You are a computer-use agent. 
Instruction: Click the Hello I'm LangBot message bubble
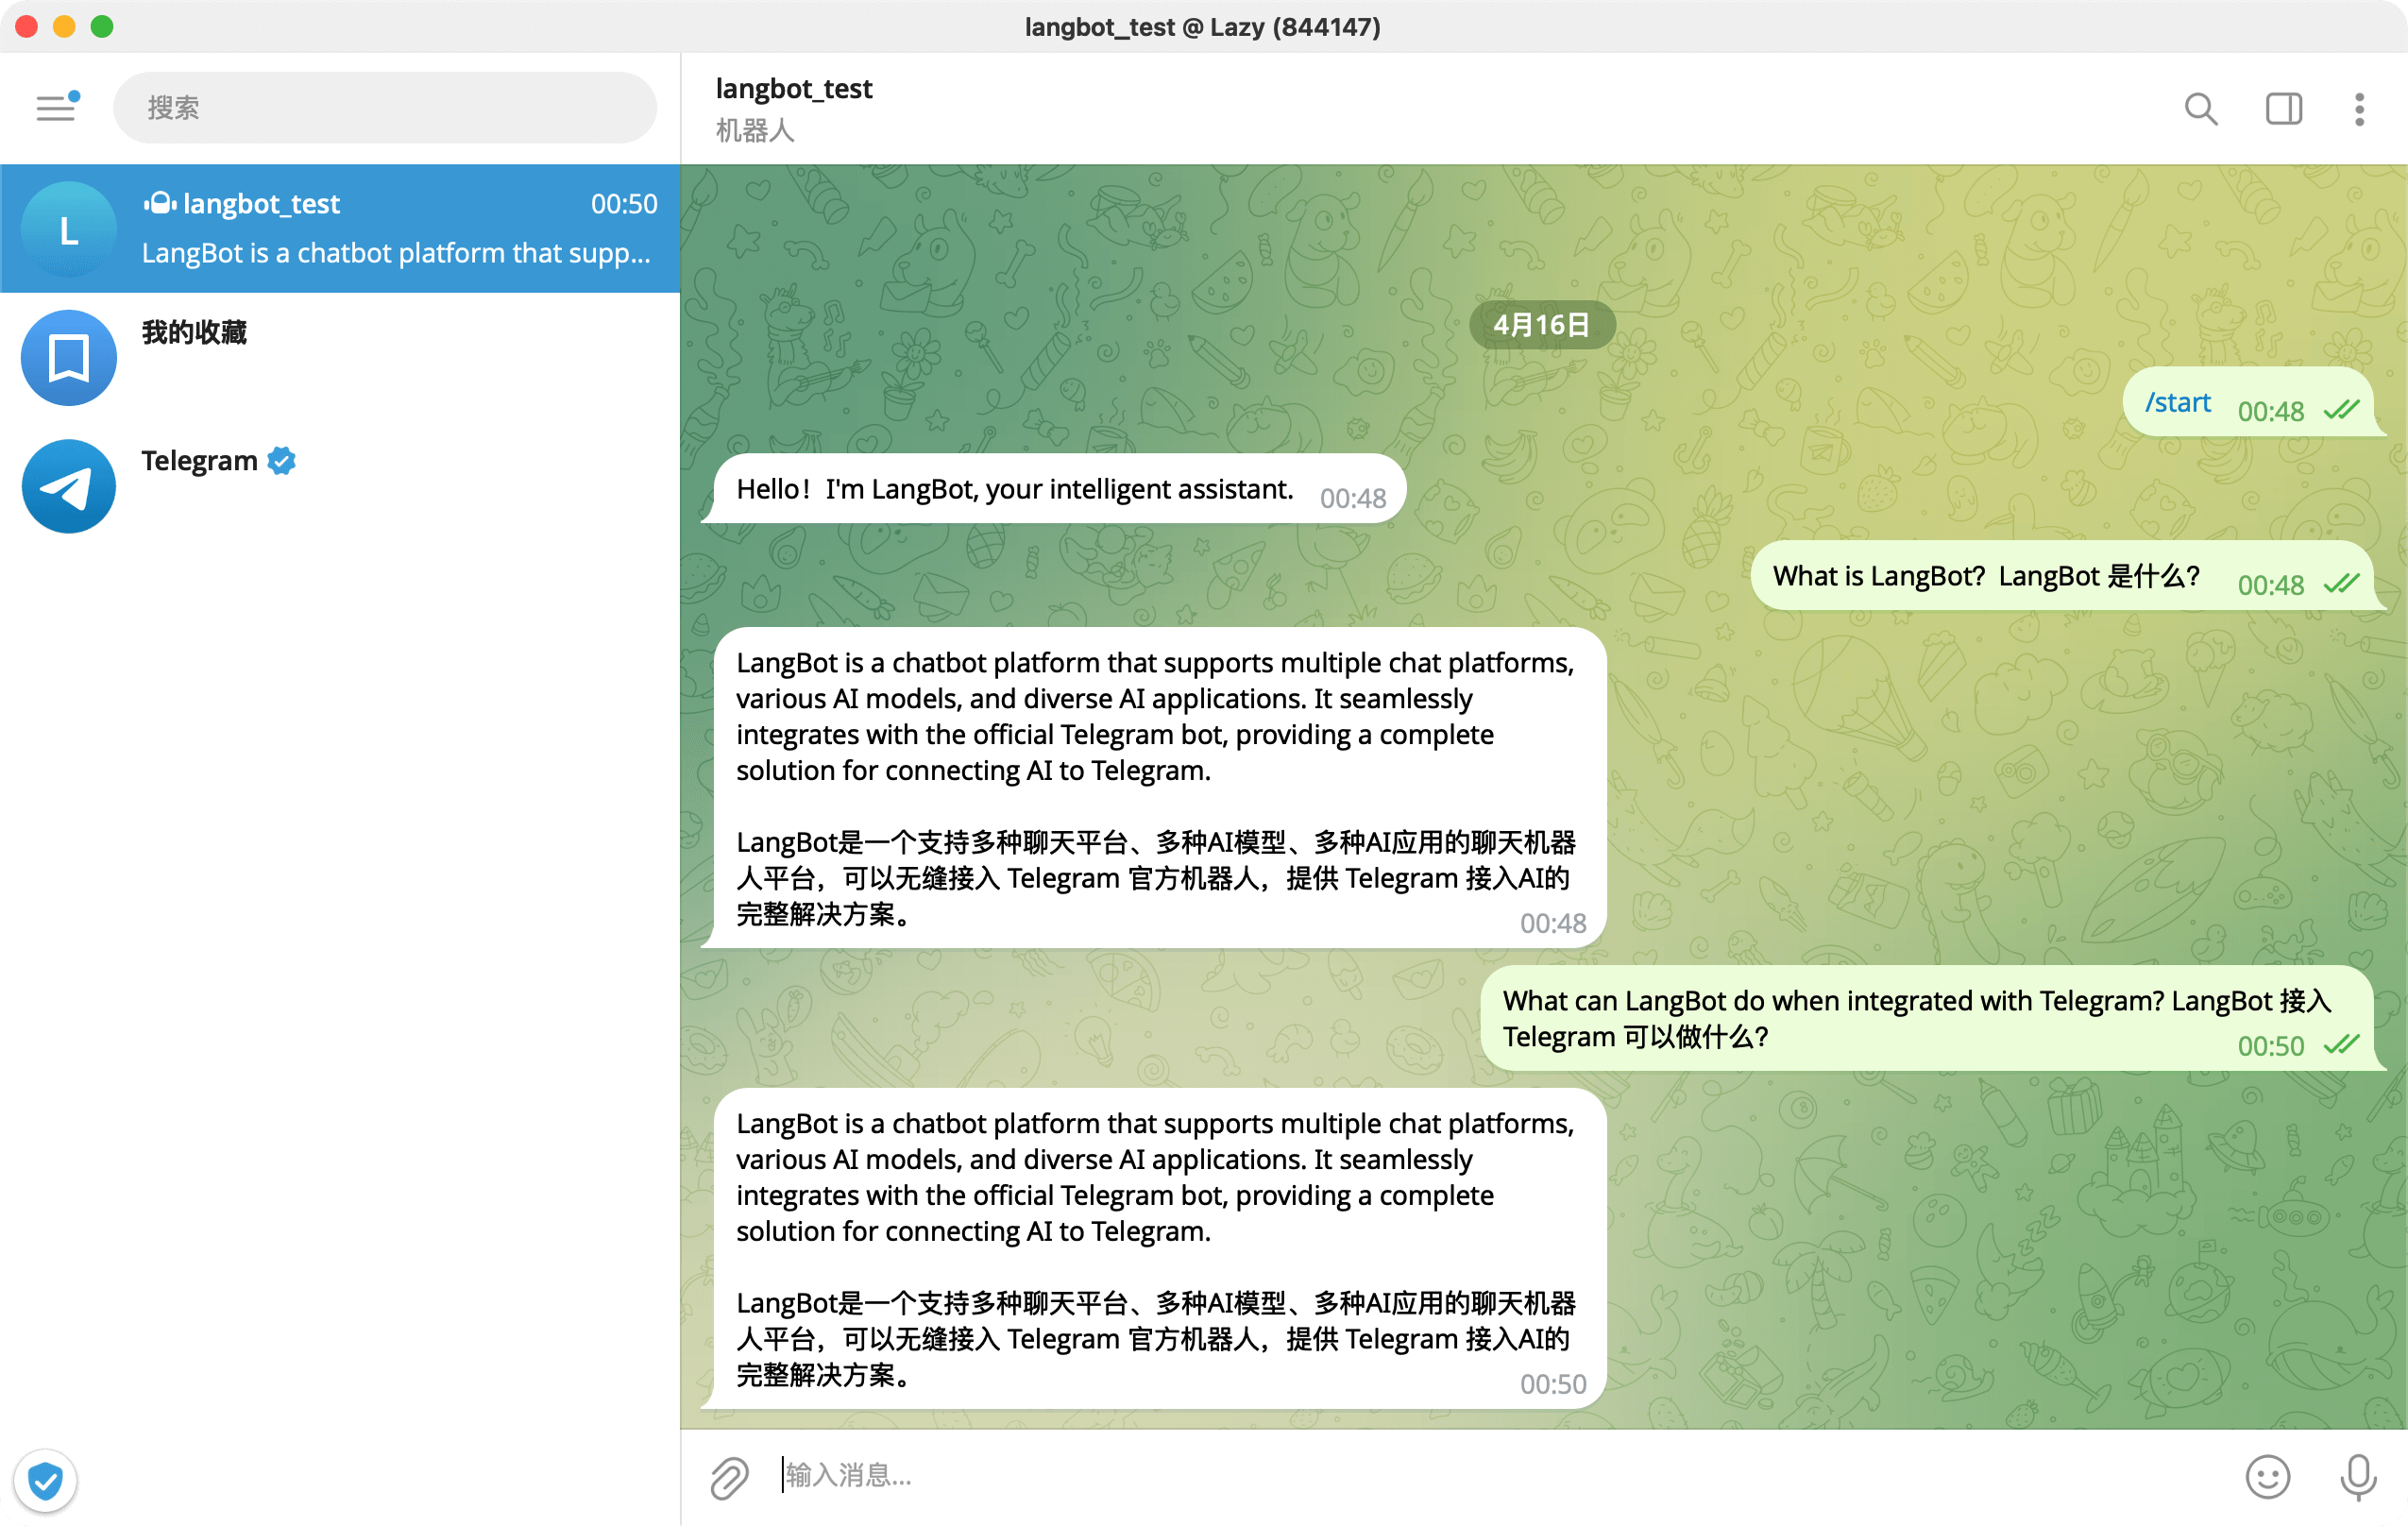(1014, 489)
